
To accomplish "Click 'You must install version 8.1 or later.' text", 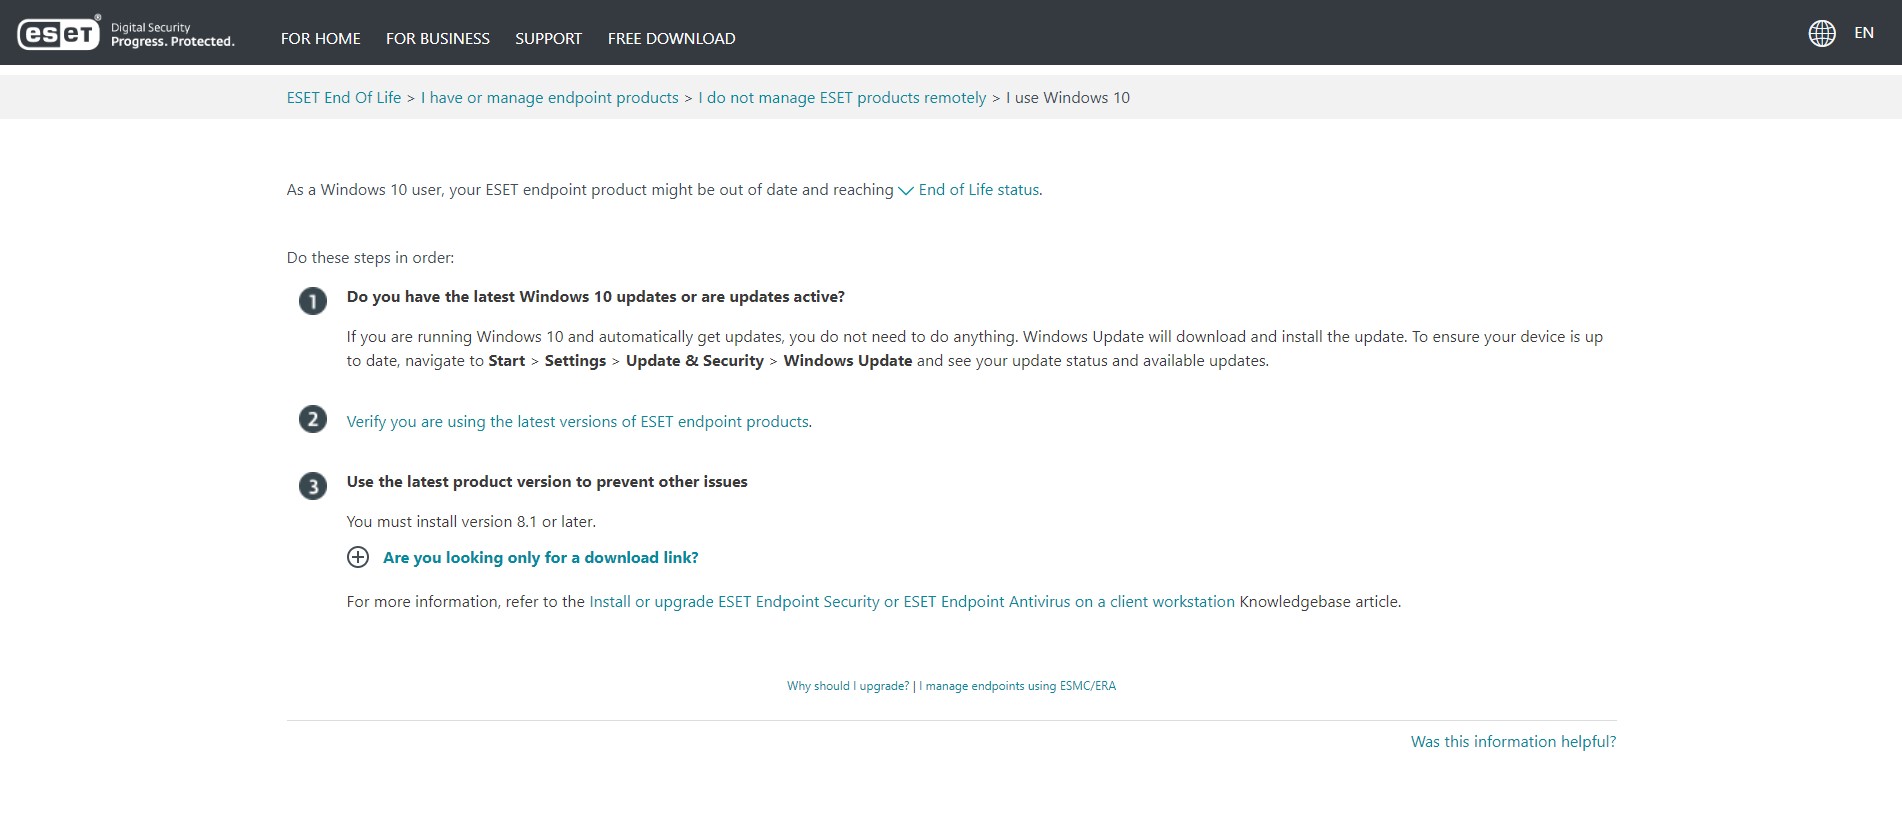I will point(471,521).
